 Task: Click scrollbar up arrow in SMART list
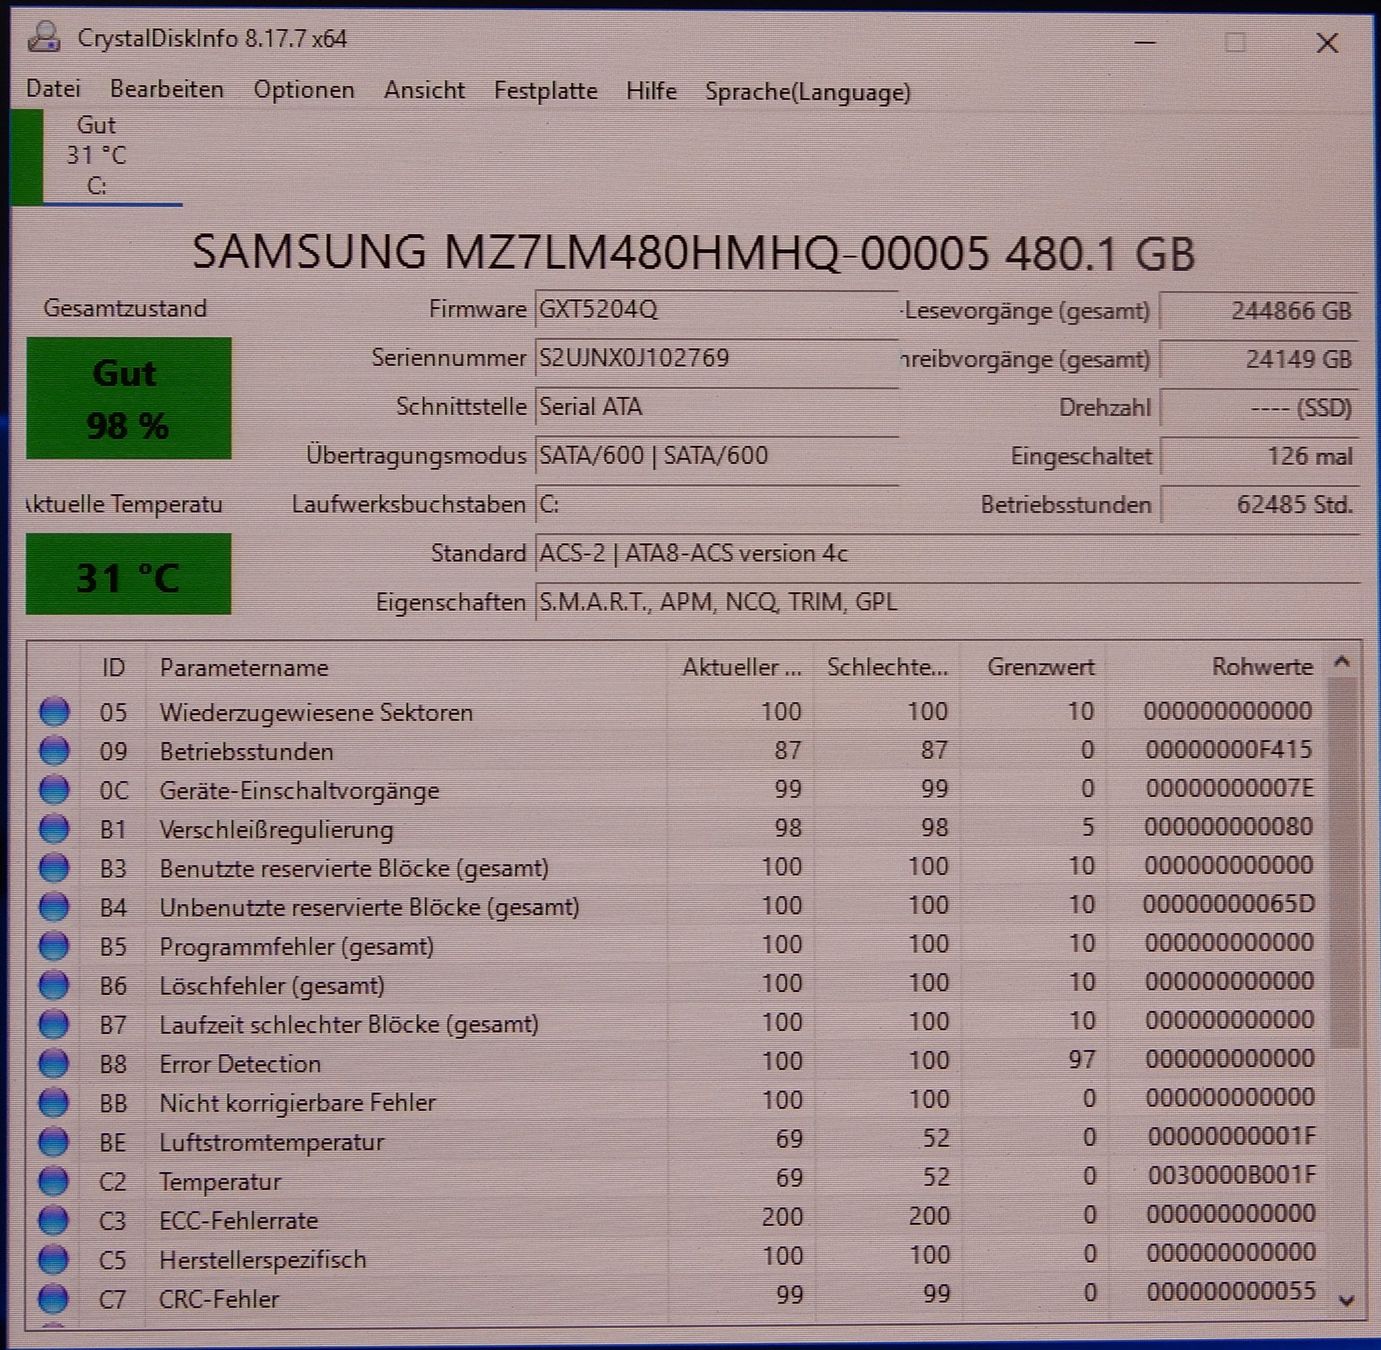click(x=1343, y=662)
